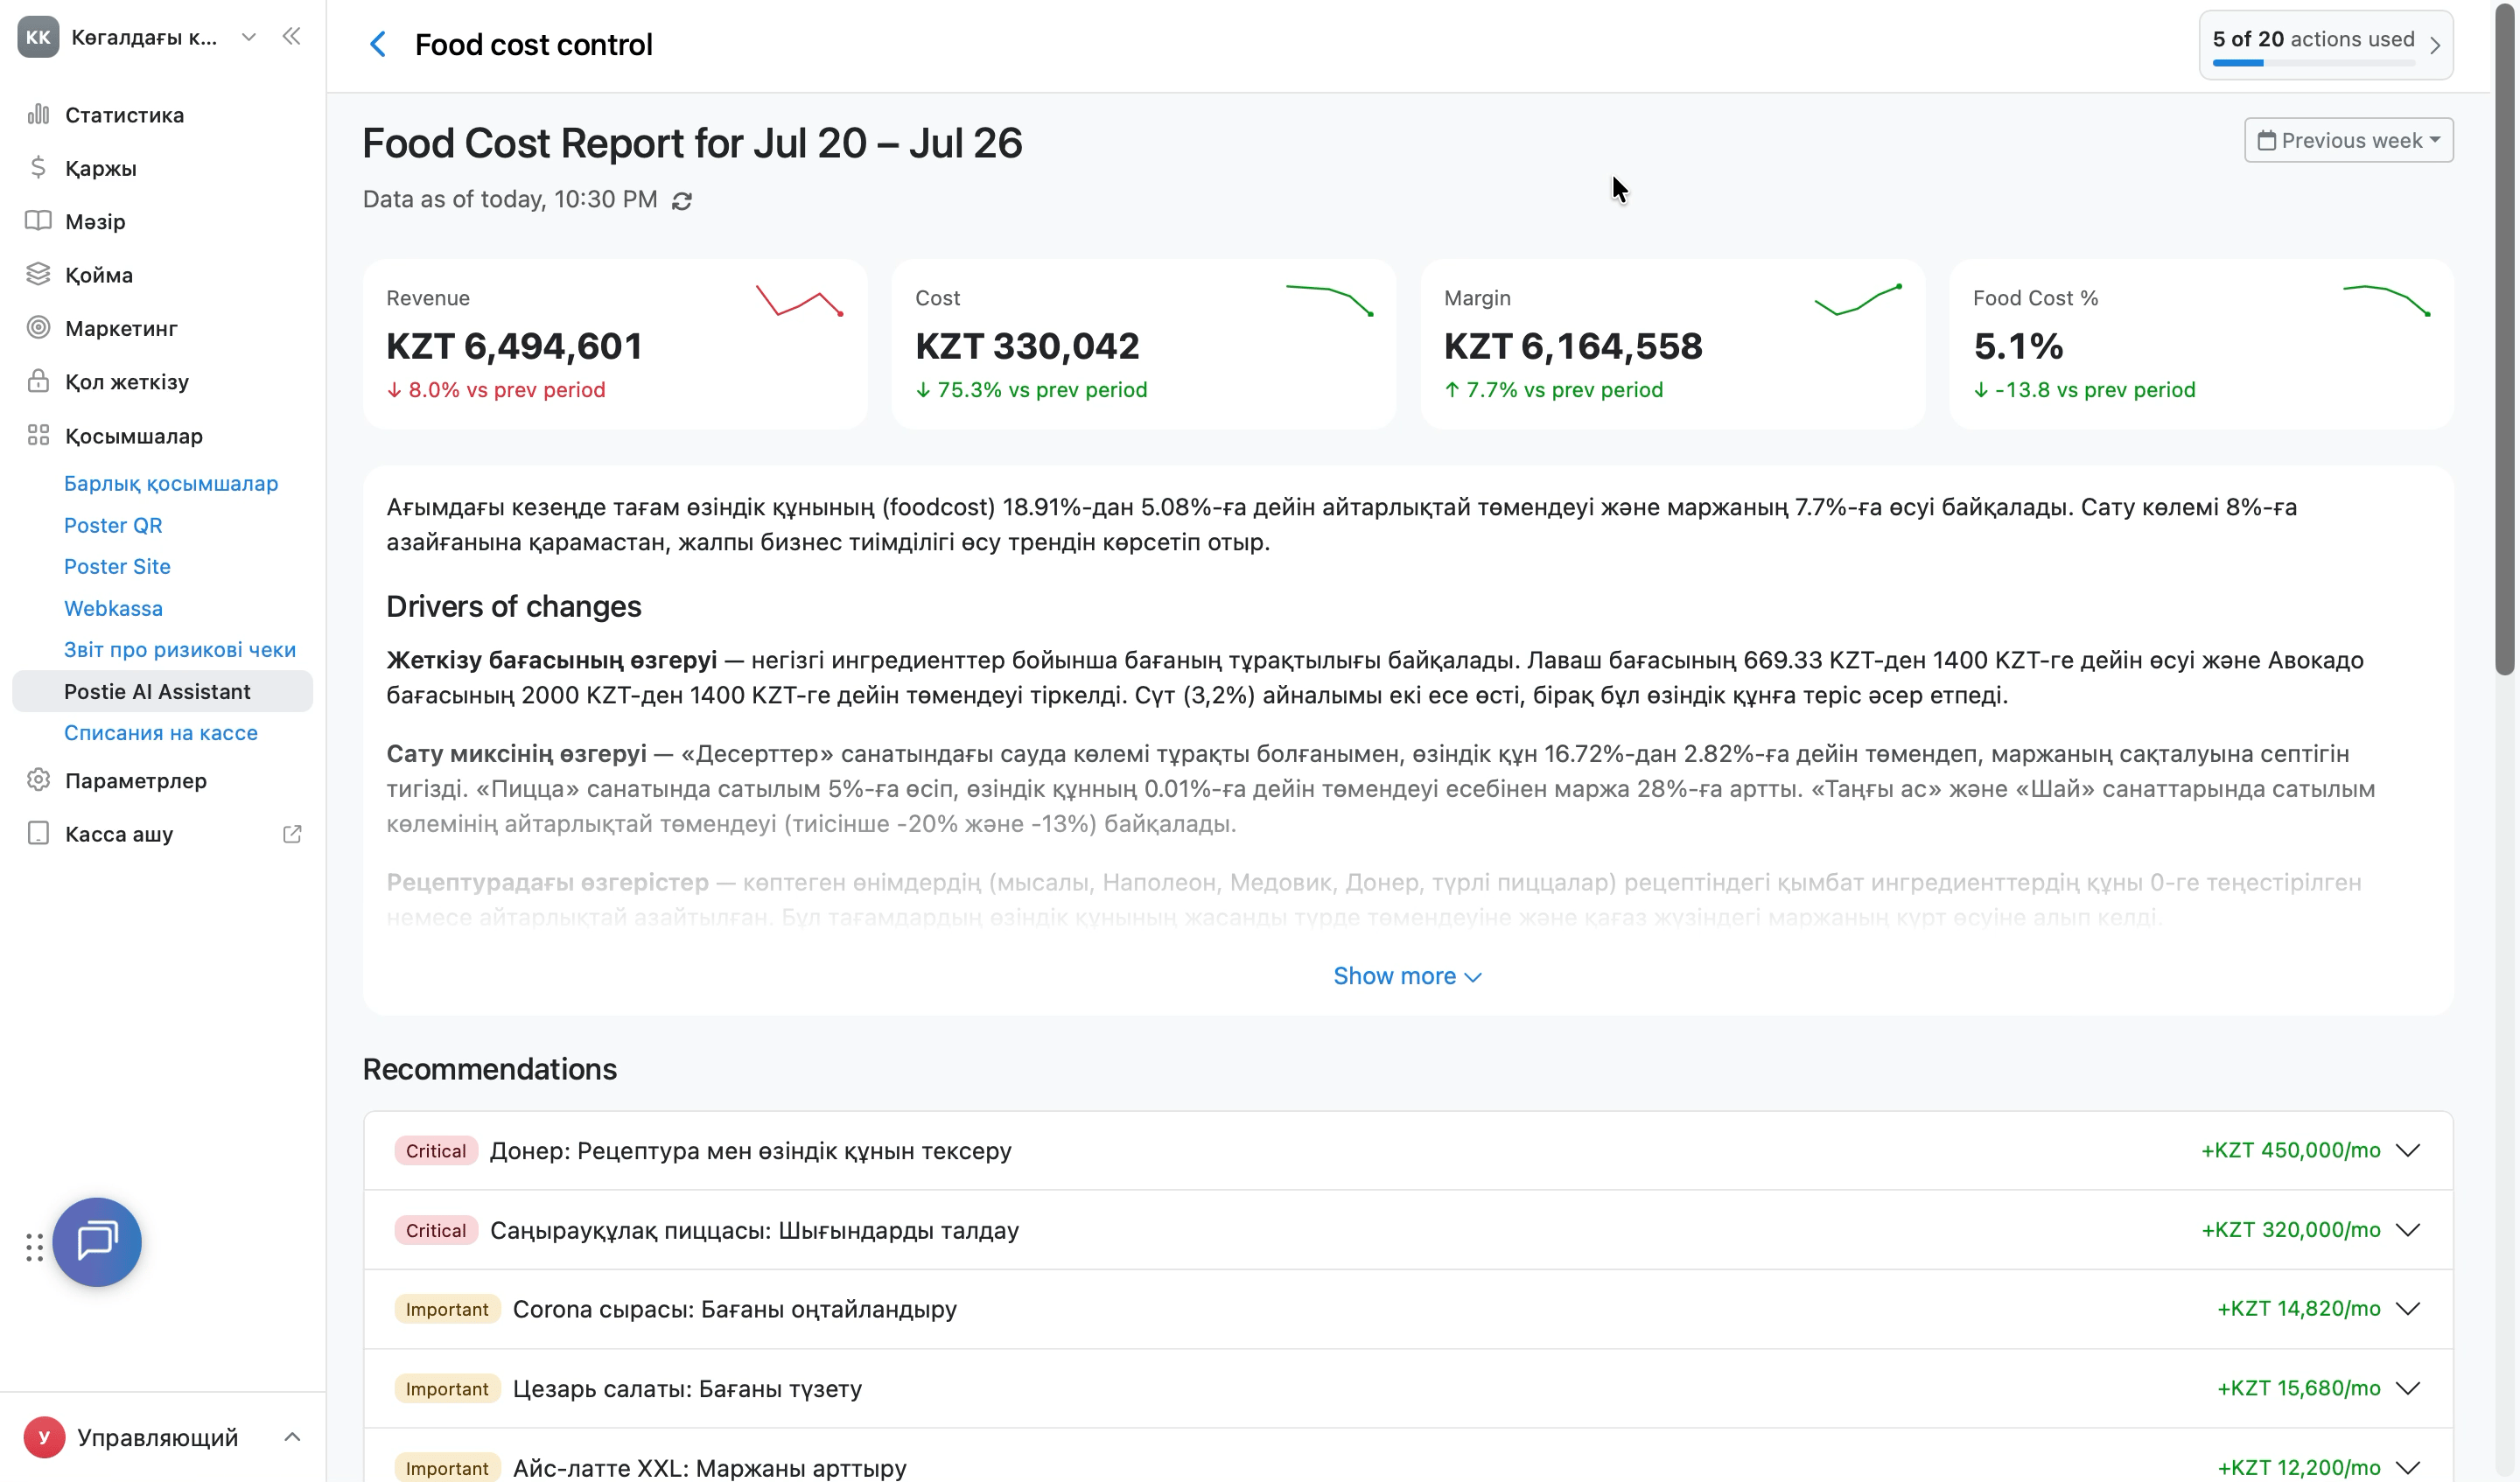Click the Critical badge on Саңырауқұлақ пиццасы
This screenshot has height=1482, width=2520.
(x=436, y=1230)
